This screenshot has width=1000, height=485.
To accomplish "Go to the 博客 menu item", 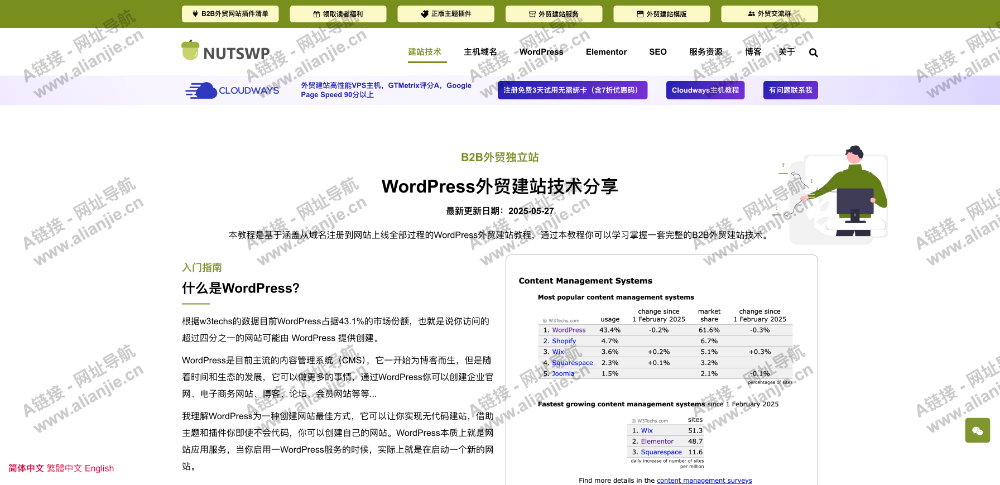I will click(x=753, y=52).
